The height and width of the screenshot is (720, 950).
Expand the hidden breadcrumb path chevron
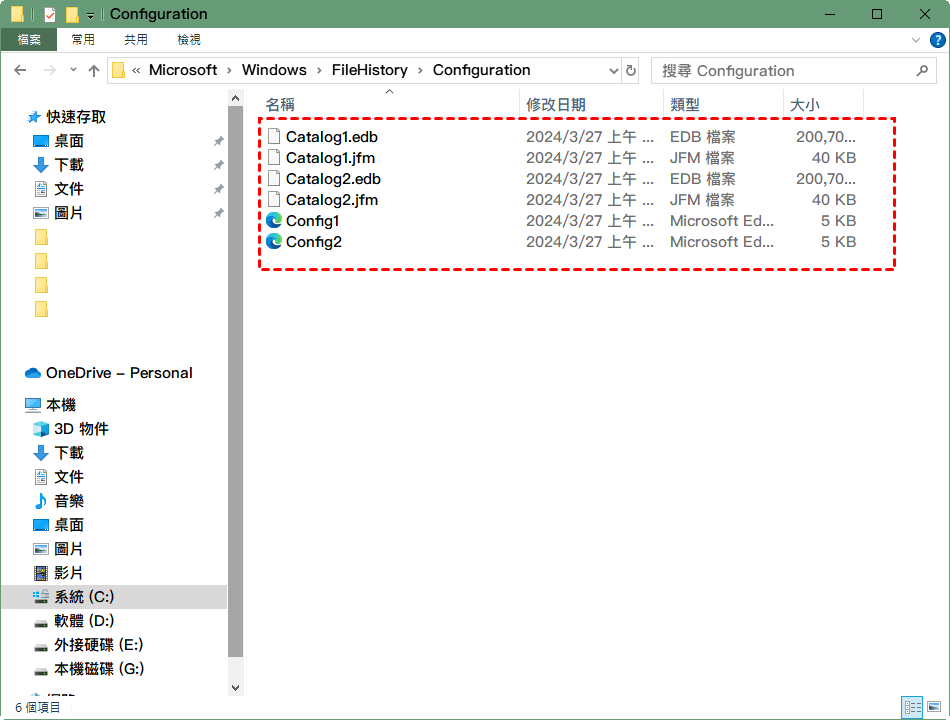136,70
